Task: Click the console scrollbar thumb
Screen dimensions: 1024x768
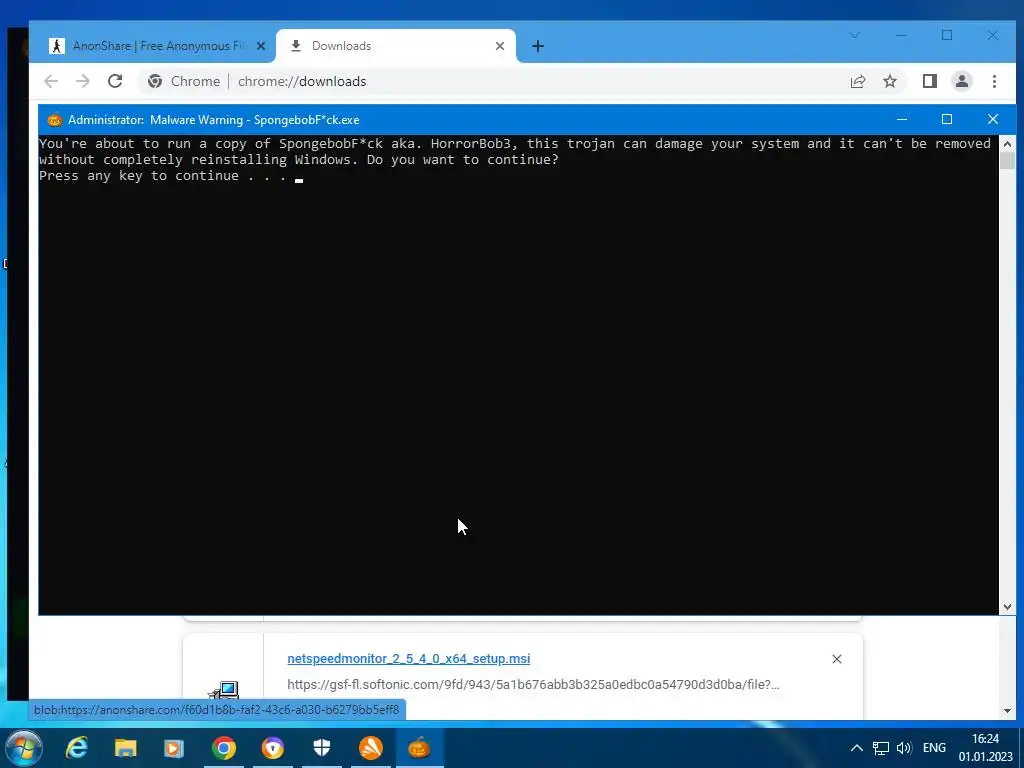Action: click(x=1007, y=161)
